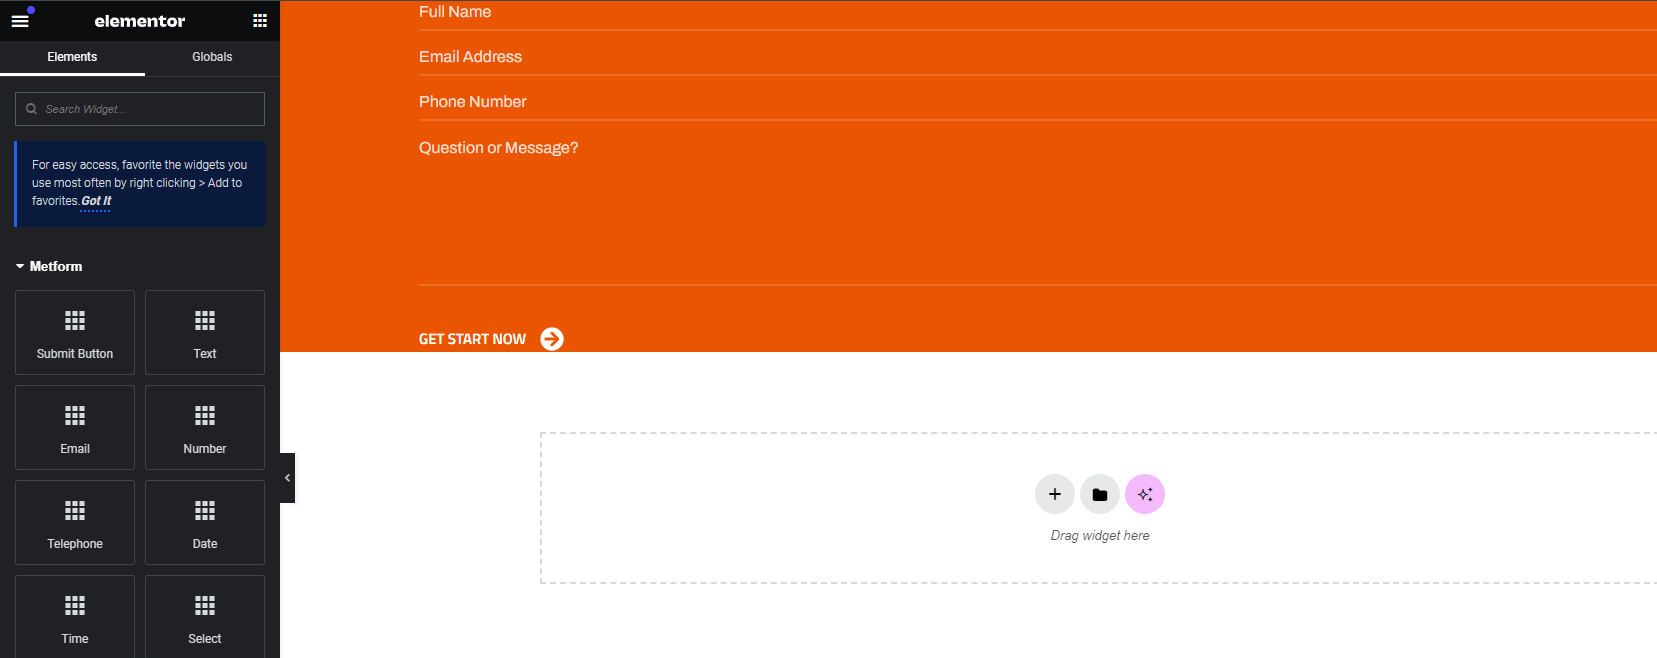Click the GET START NOW button

[491, 339]
